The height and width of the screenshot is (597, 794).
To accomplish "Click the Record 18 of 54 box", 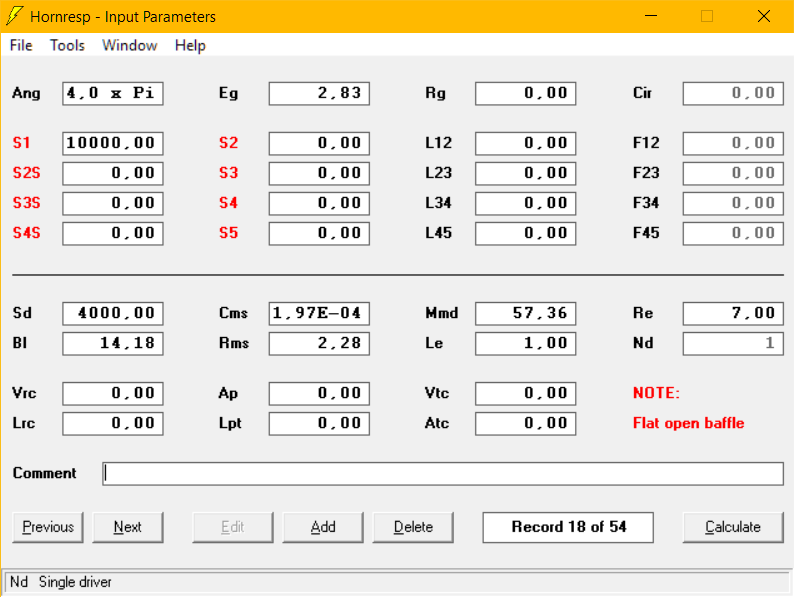I will (x=568, y=527).
